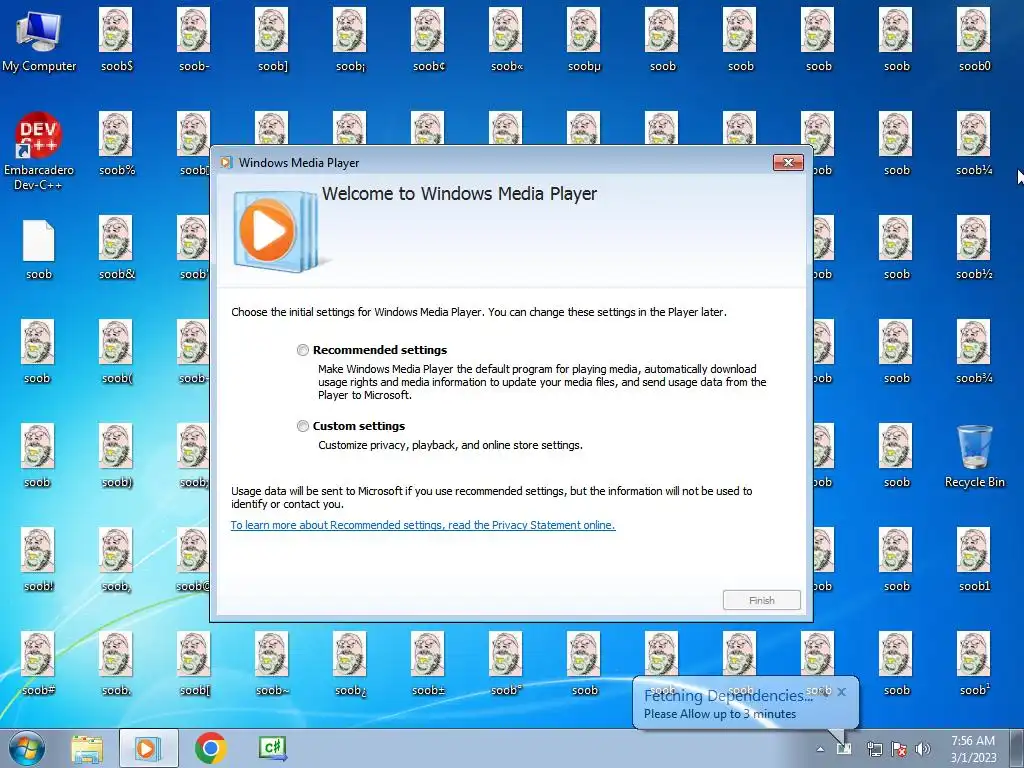Select the soob~ desktop icon
This screenshot has width=1024, height=768.
coord(272,664)
